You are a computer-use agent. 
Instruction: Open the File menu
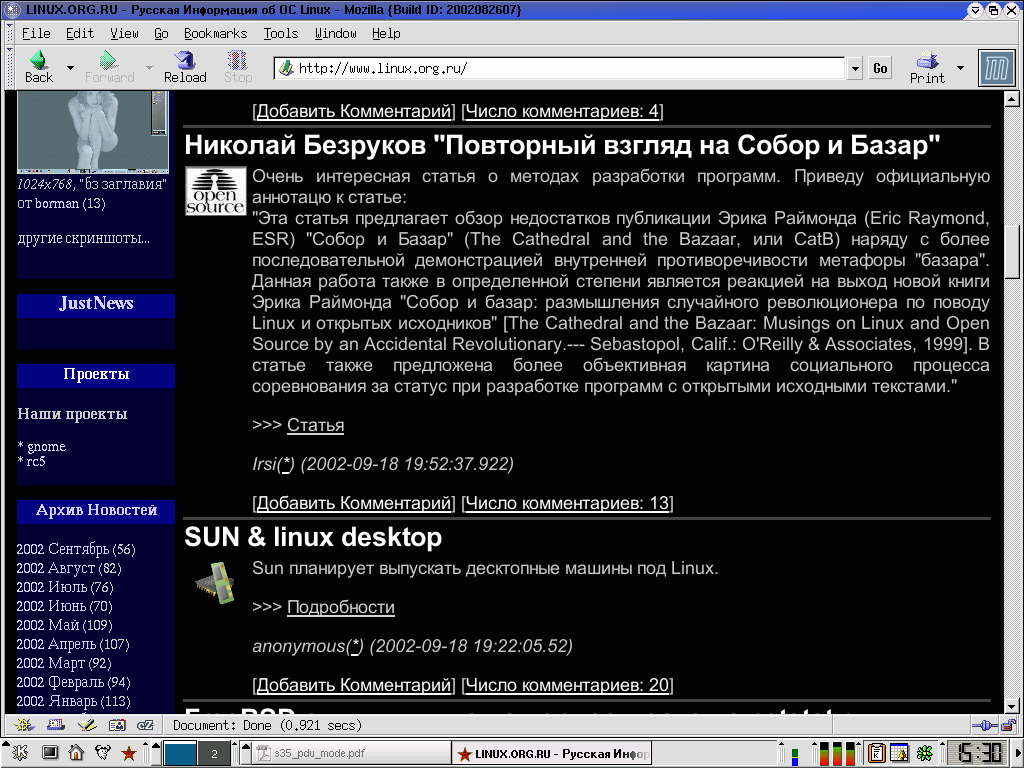[36, 33]
